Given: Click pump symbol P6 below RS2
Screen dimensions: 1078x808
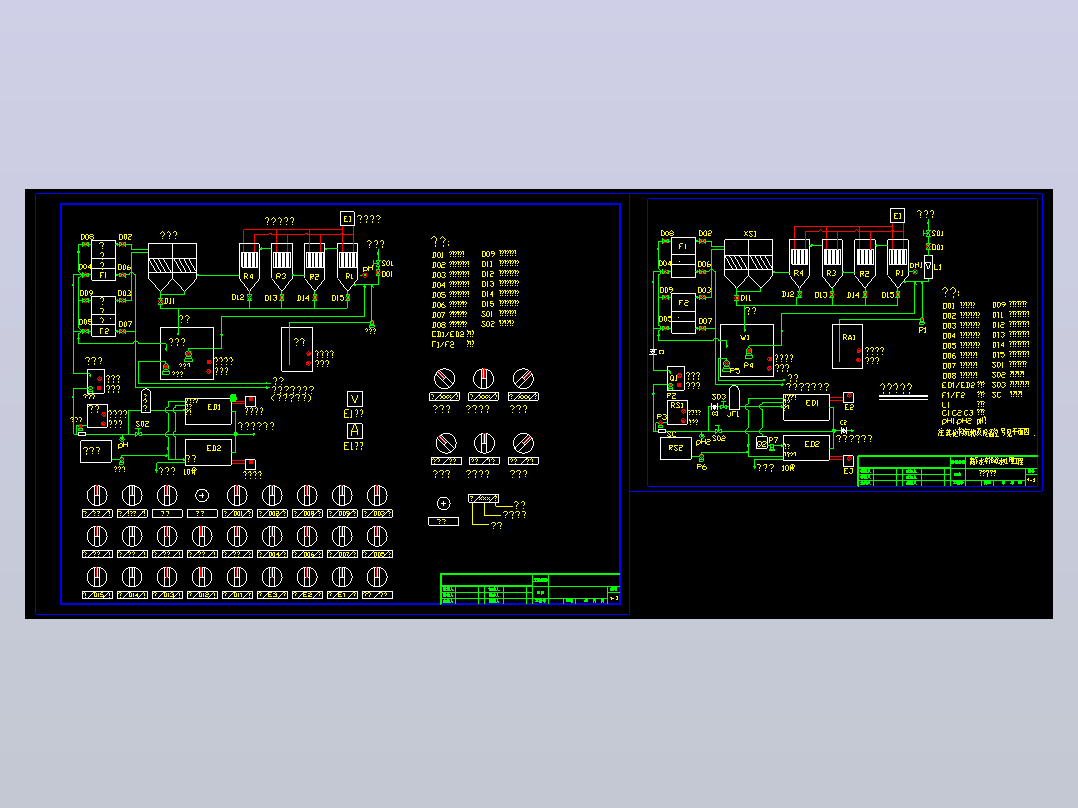Looking at the screenshot, I should pos(701,457).
